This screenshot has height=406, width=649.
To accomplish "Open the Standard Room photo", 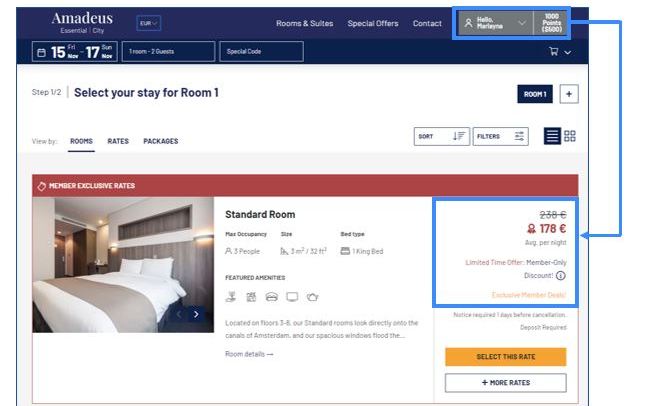I will [x=123, y=265].
